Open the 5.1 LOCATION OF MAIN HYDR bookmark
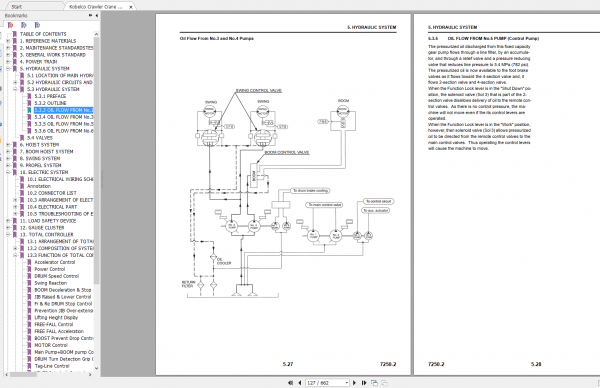The height and width of the screenshot is (388, 600). [x=60, y=75]
